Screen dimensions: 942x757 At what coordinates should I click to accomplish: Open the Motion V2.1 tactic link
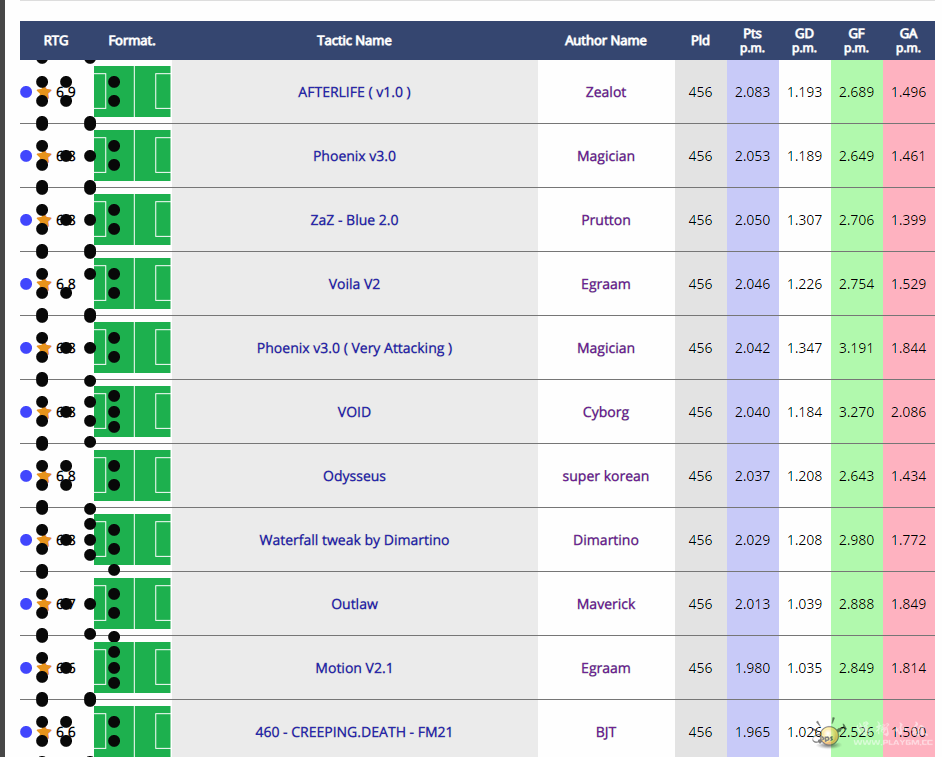354,668
